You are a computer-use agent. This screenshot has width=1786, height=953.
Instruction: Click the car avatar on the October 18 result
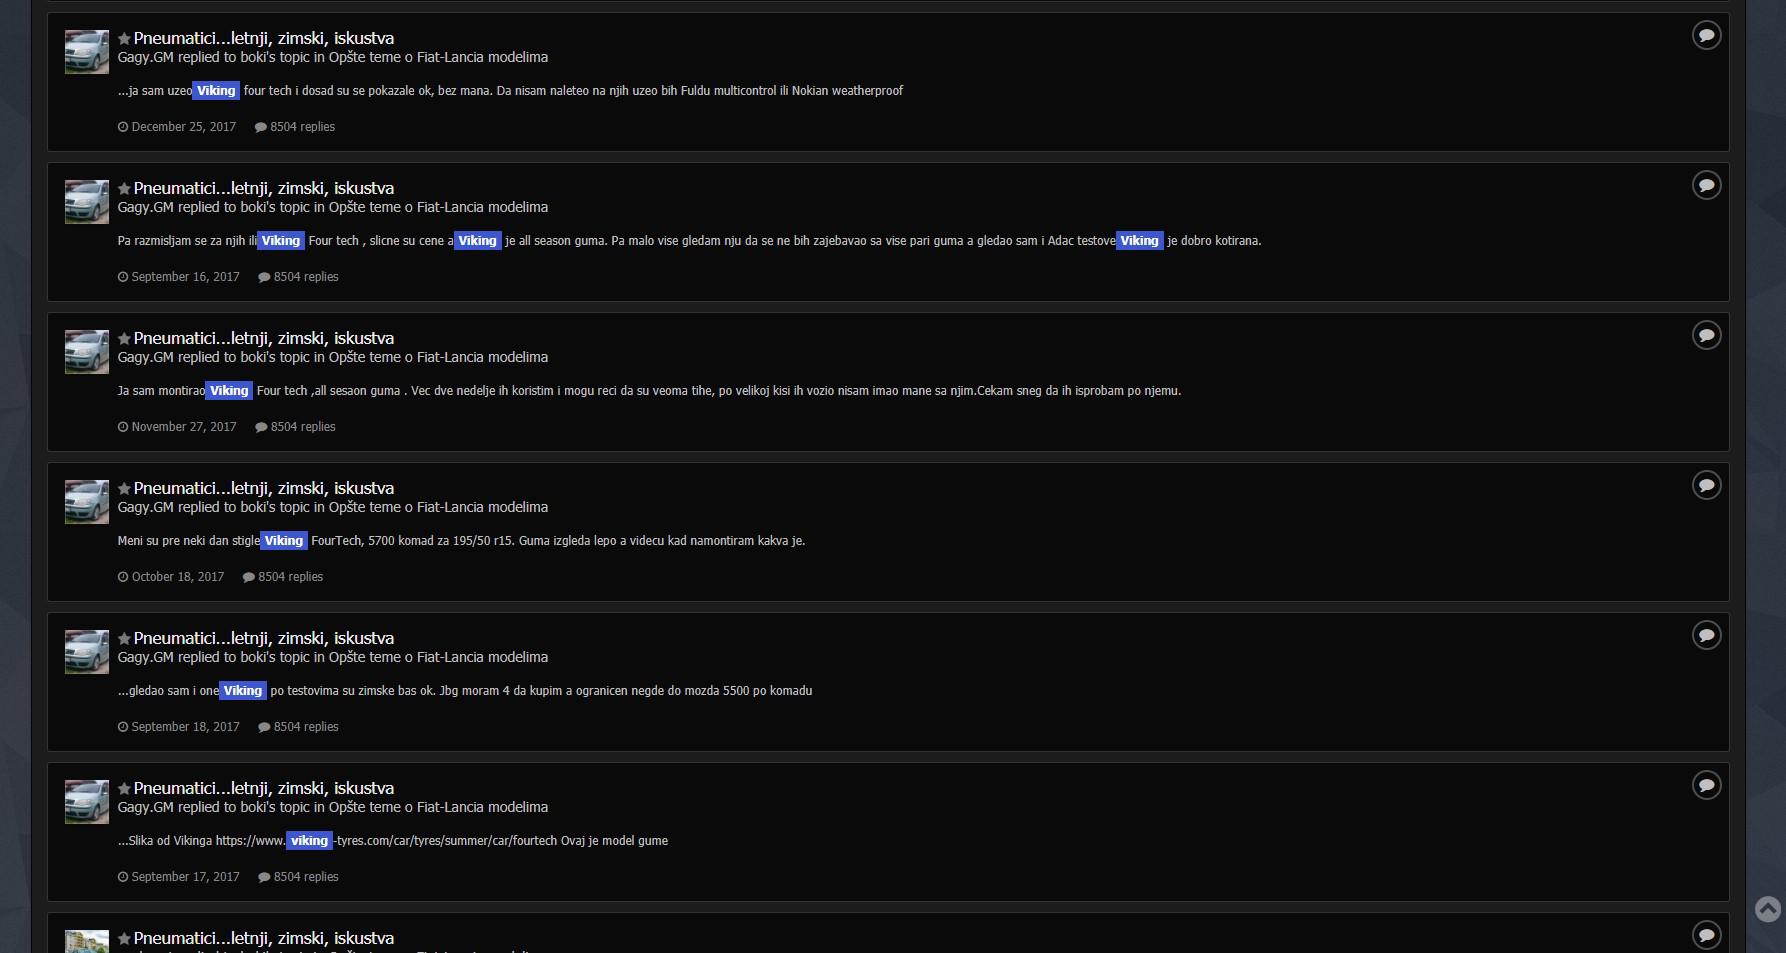coord(87,502)
